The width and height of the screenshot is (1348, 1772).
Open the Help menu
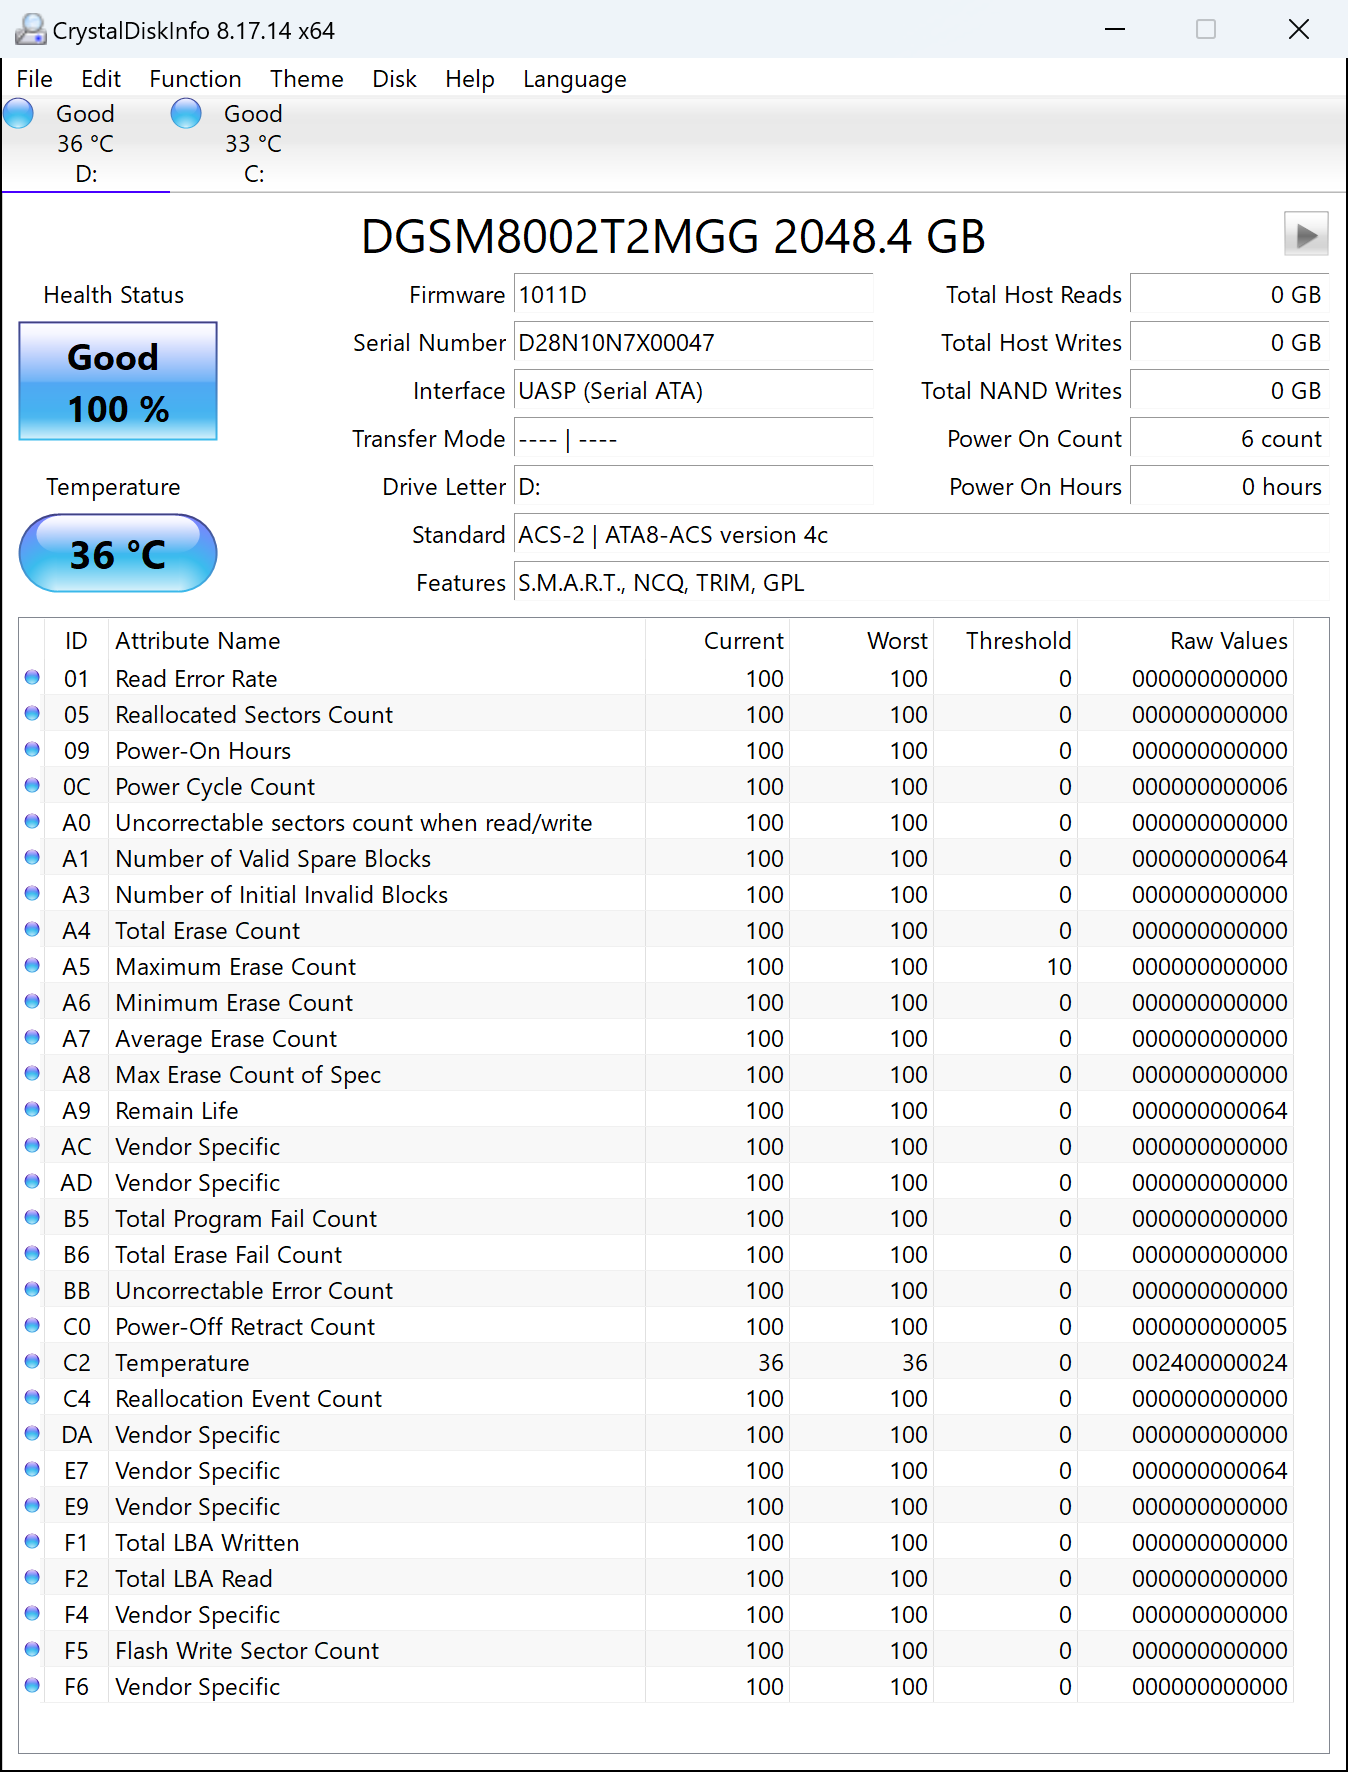pos(470,79)
